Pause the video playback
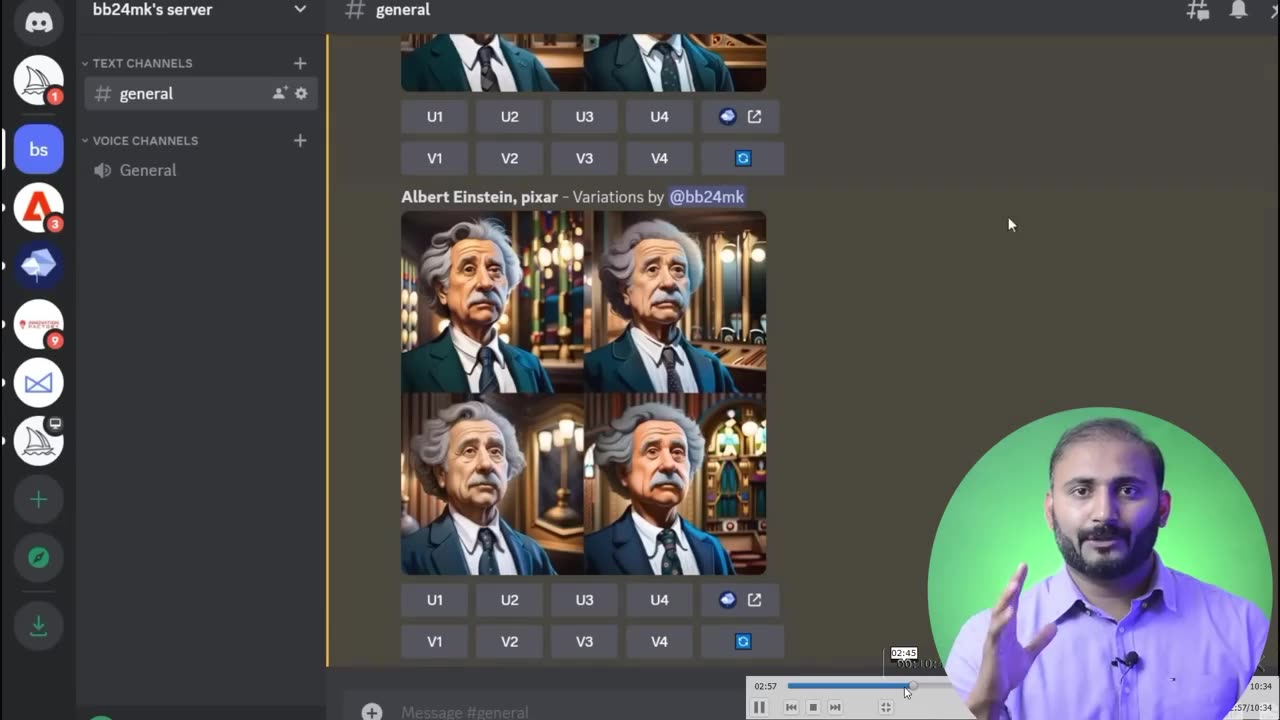This screenshot has width=1280, height=720. [759, 707]
